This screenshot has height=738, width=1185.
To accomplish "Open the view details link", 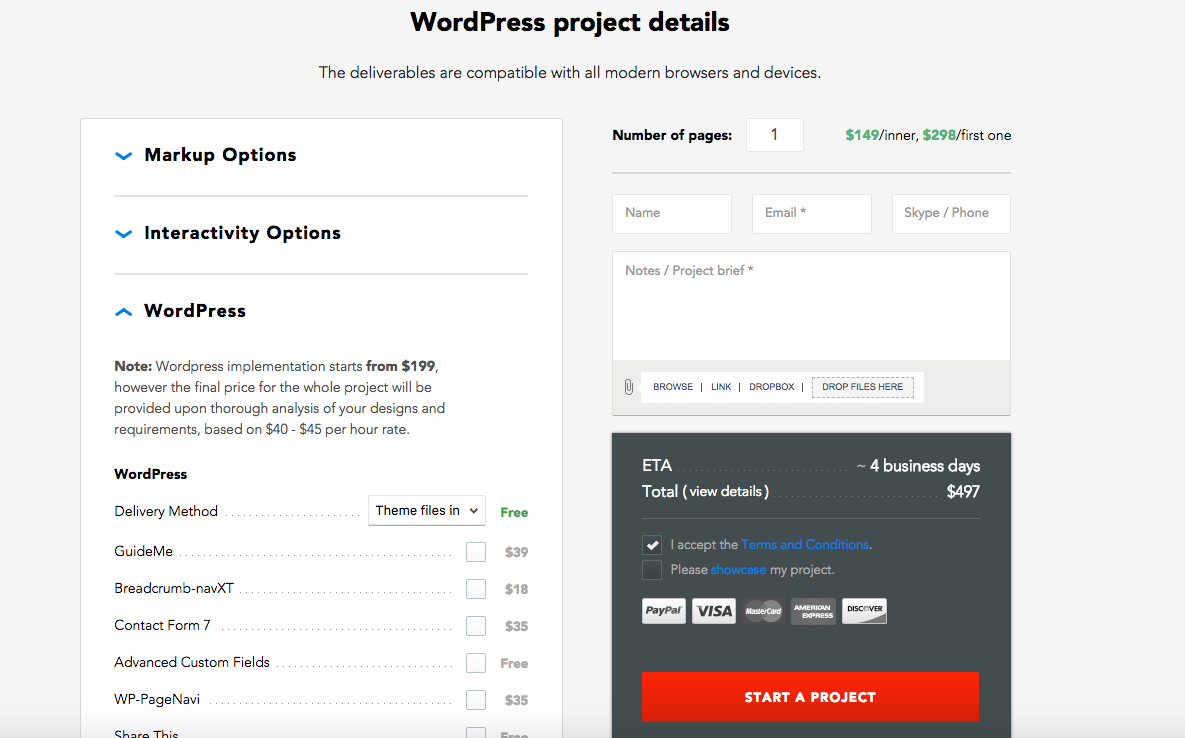I will click(726, 492).
